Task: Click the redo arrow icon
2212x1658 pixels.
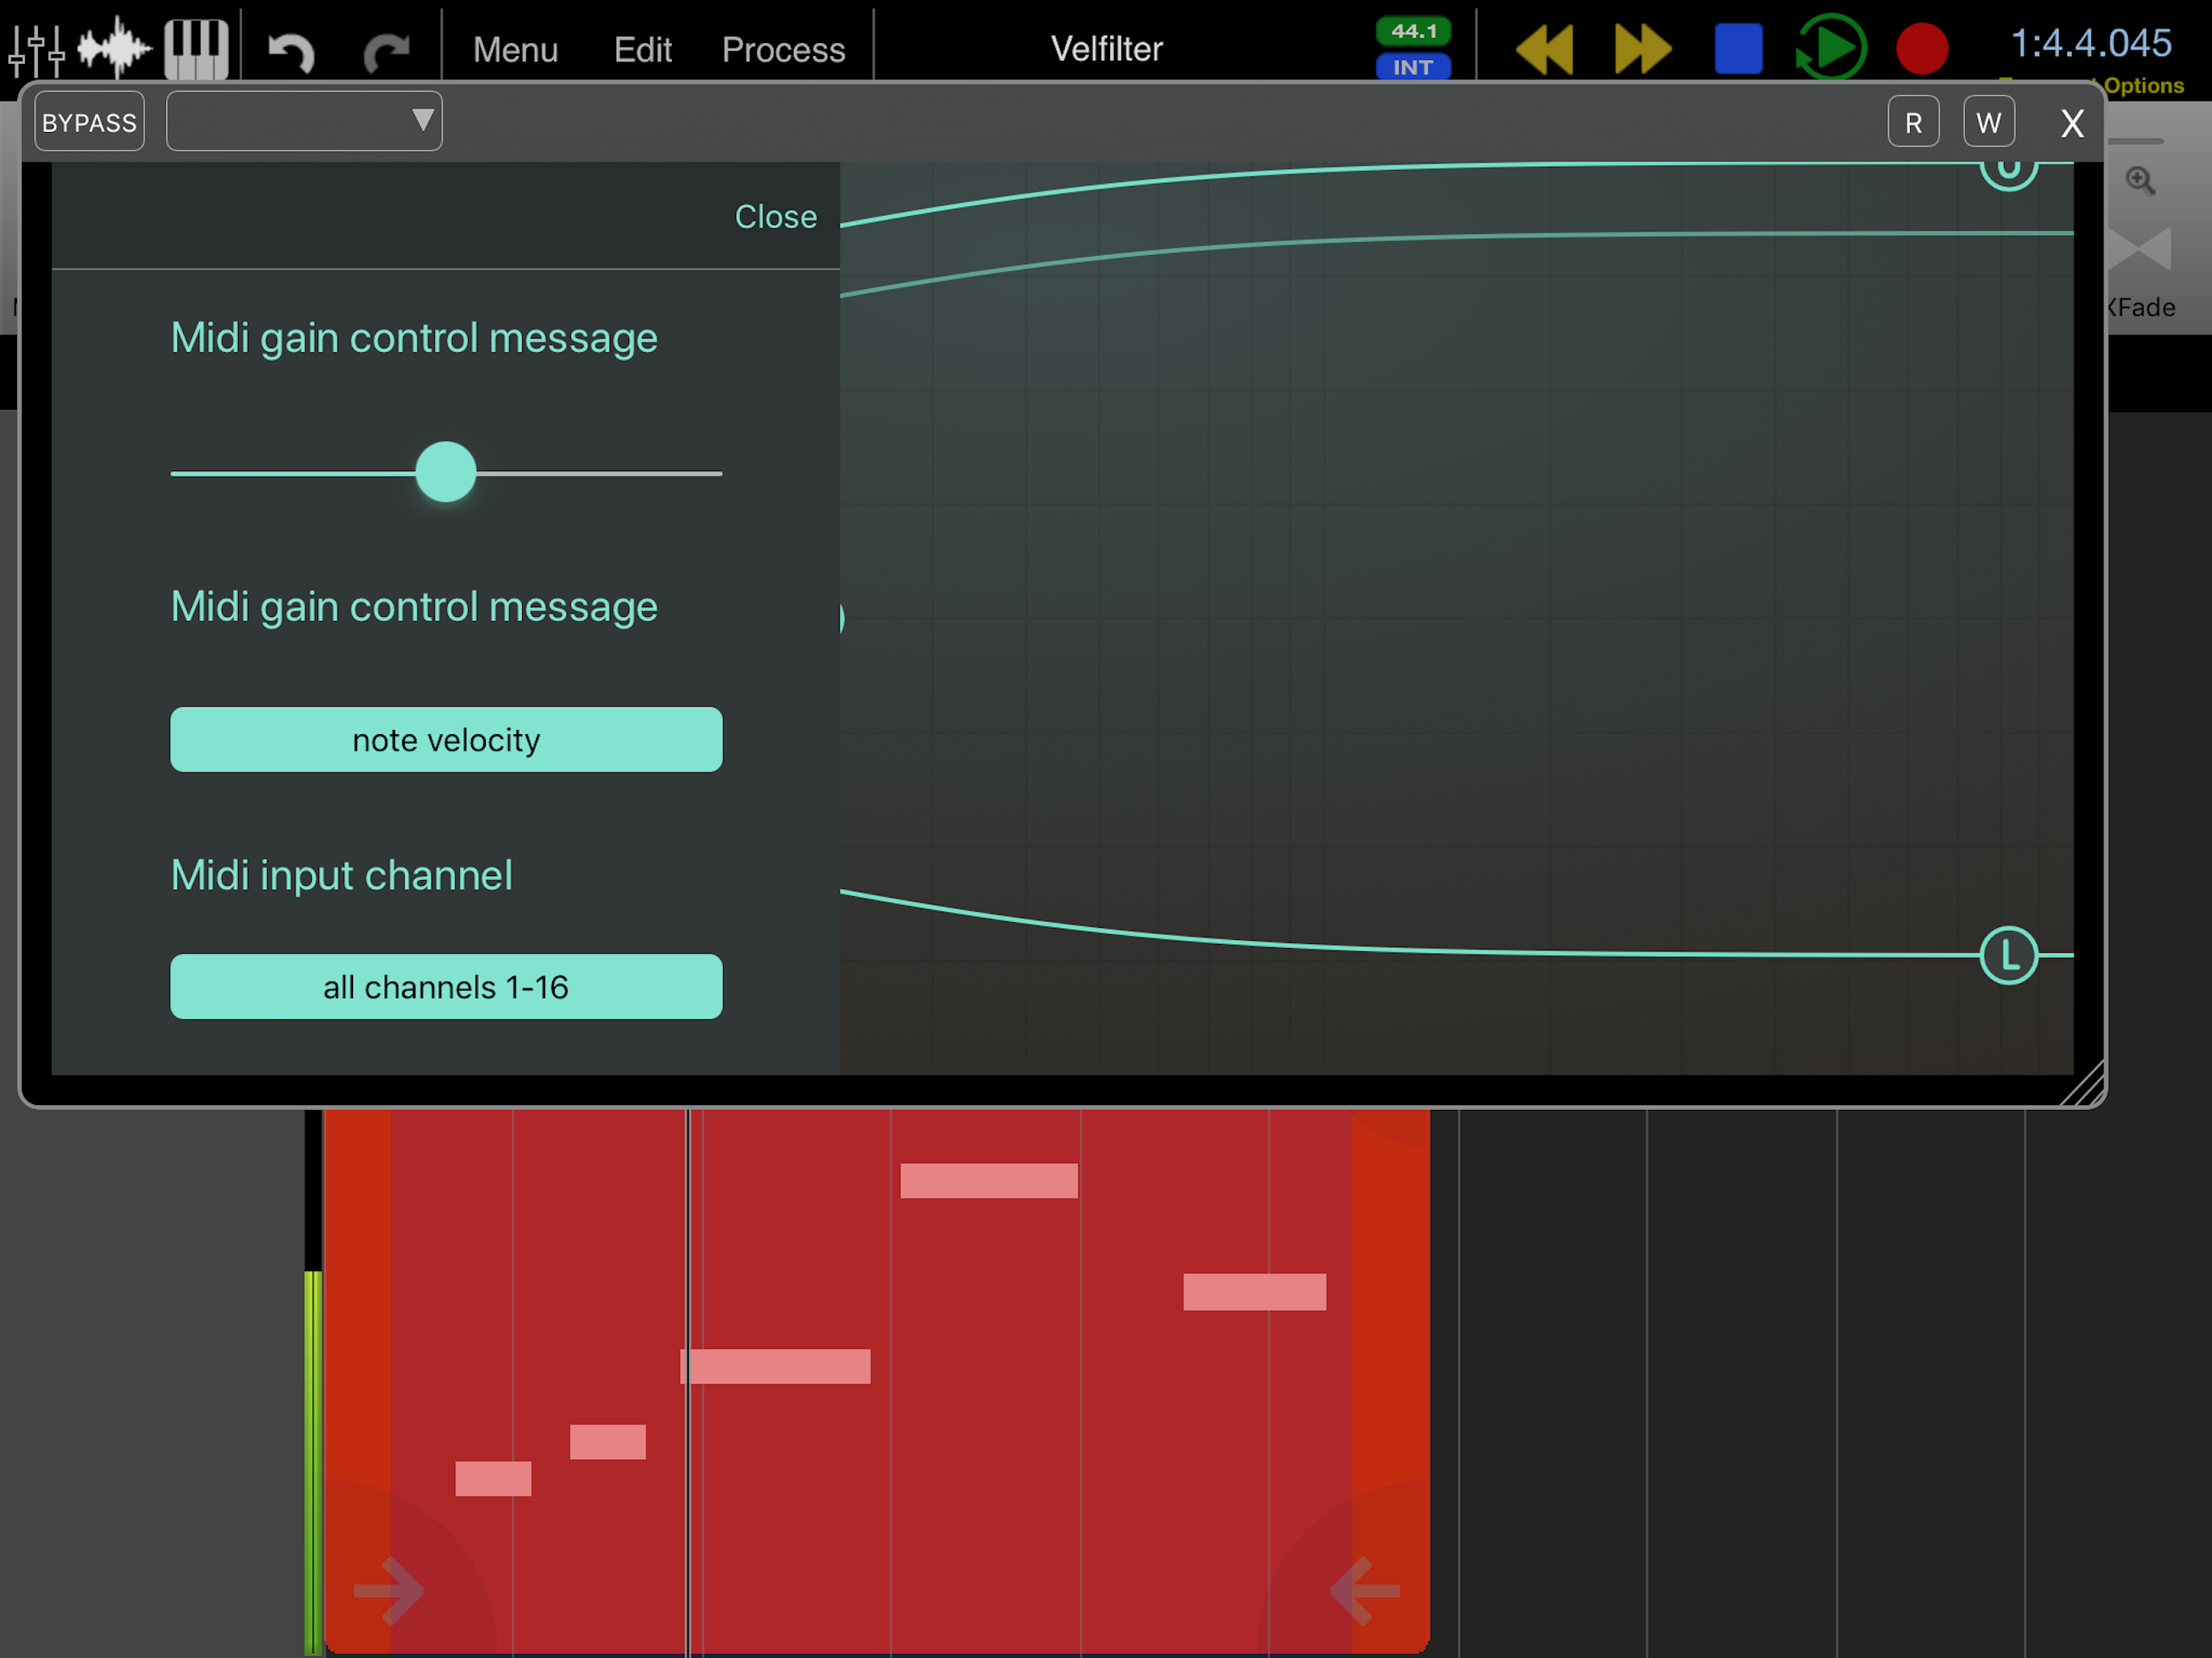Action: [386, 50]
